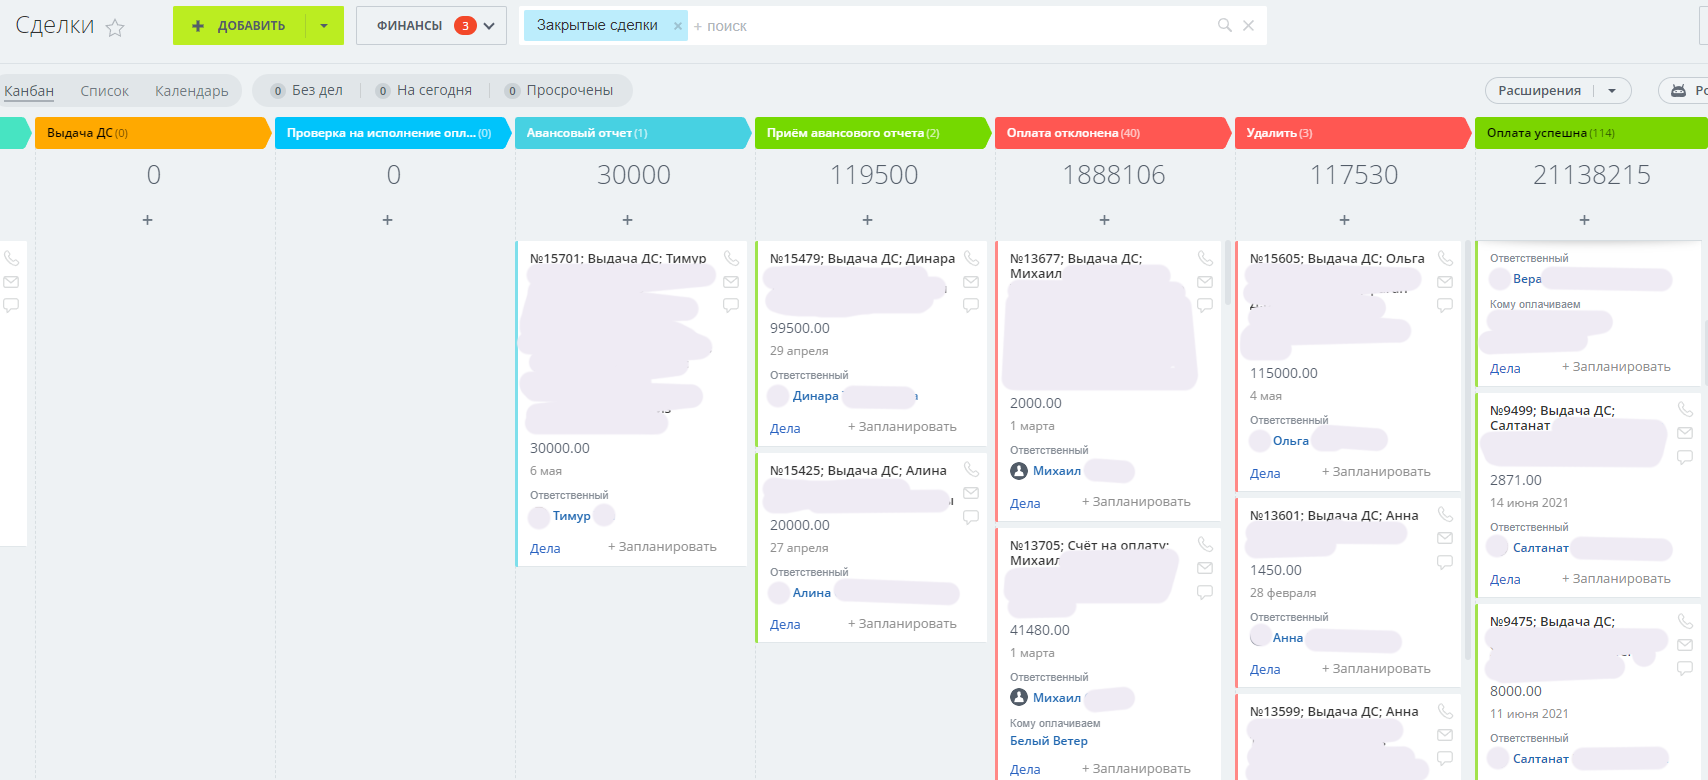
Task: Open chat icon on deal №15701
Action: coord(731,305)
